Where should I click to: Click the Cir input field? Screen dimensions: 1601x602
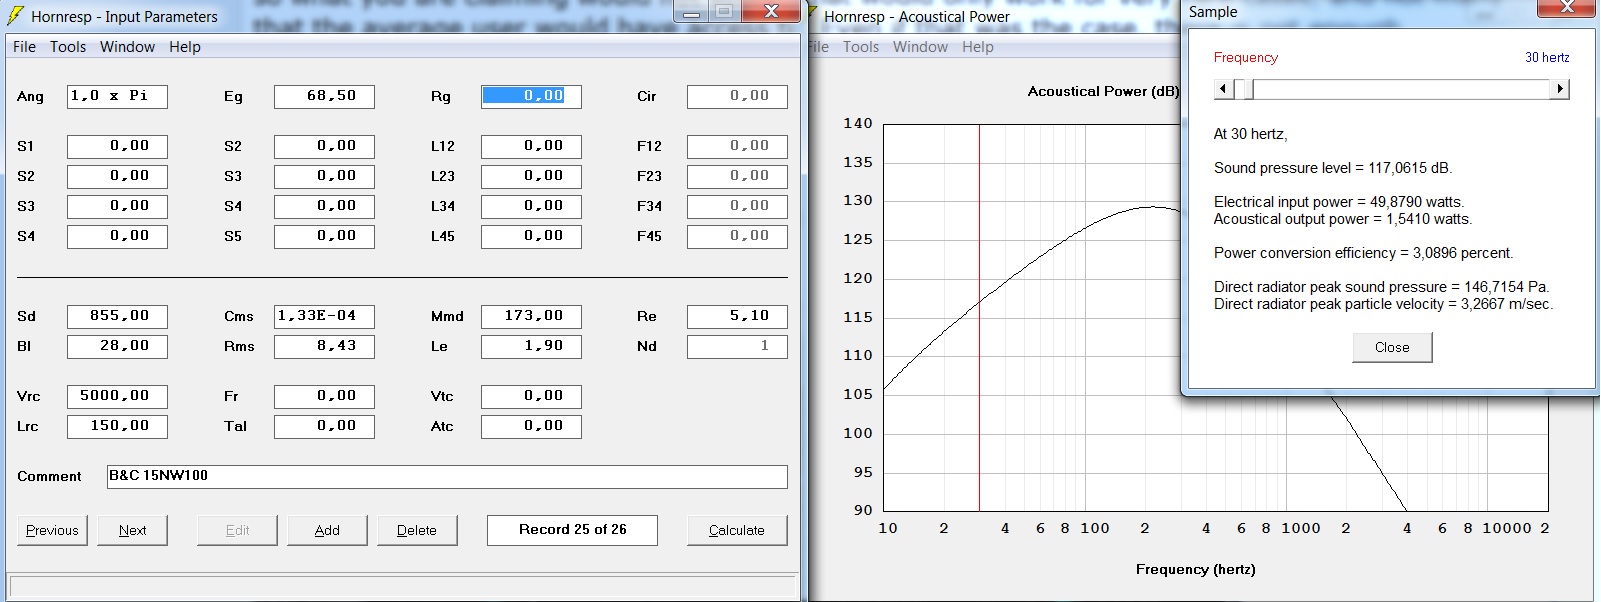[737, 96]
